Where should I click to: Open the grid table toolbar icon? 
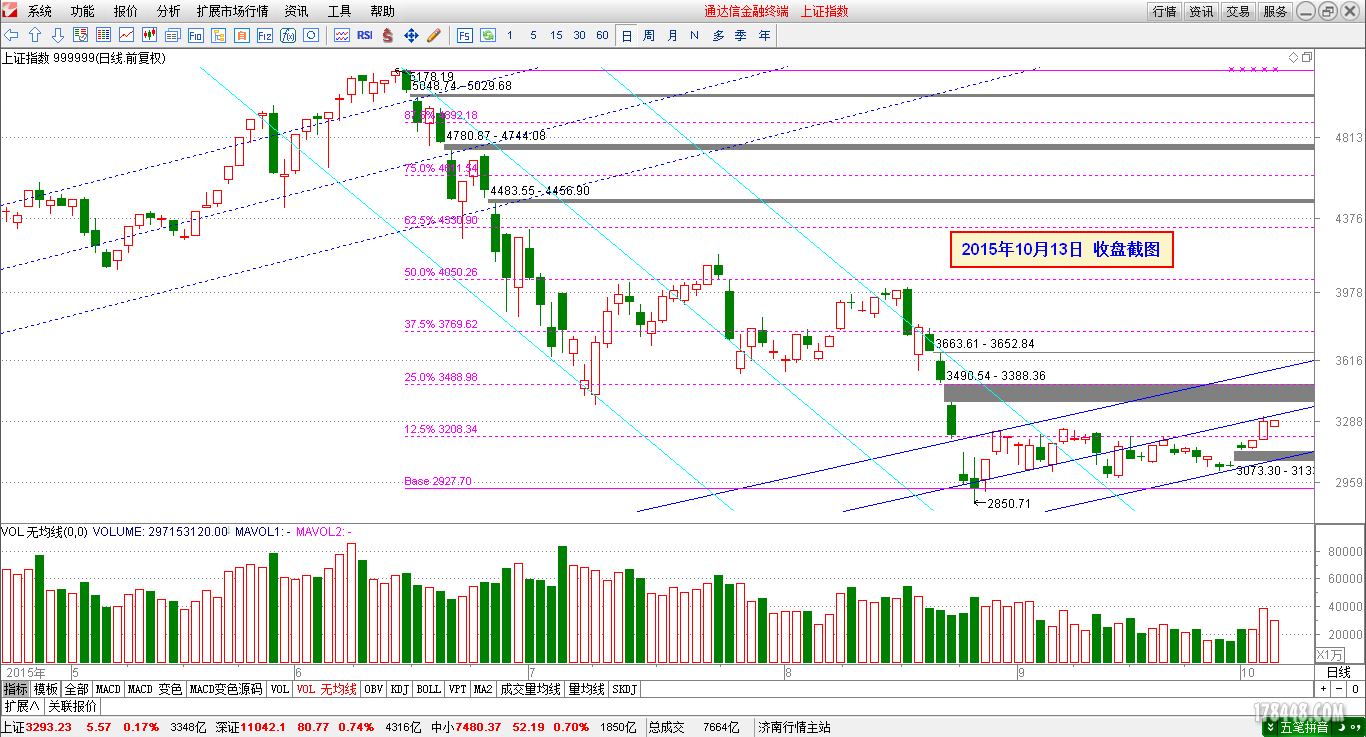(103, 35)
